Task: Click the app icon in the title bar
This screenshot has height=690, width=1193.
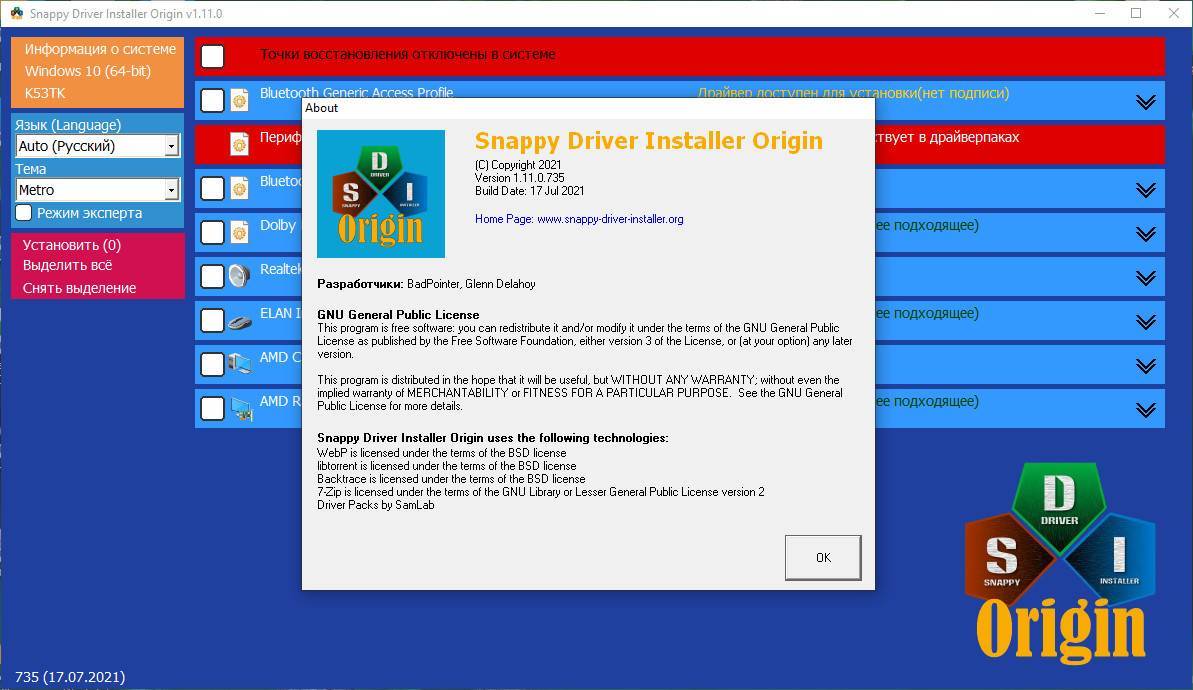Action: pyautogui.click(x=16, y=14)
